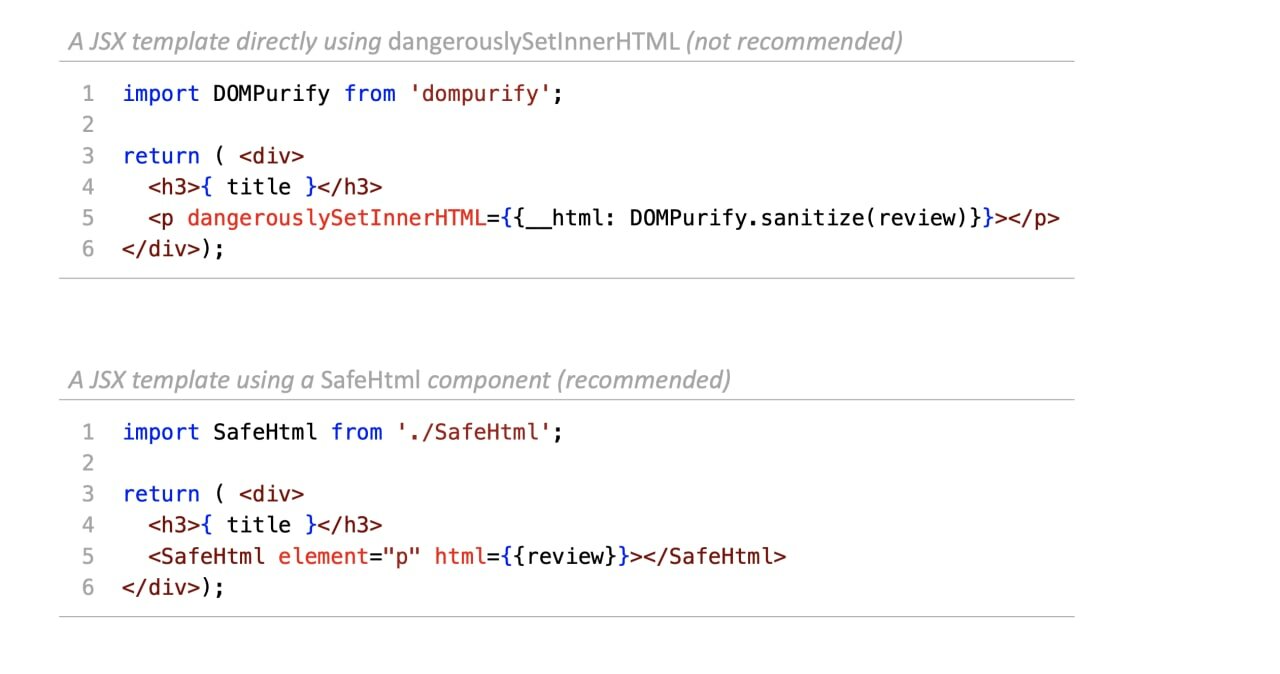Viewport: 1280px width, 674px height.
Task: Click the closing </div> in the second code block
Action: (161, 587)
